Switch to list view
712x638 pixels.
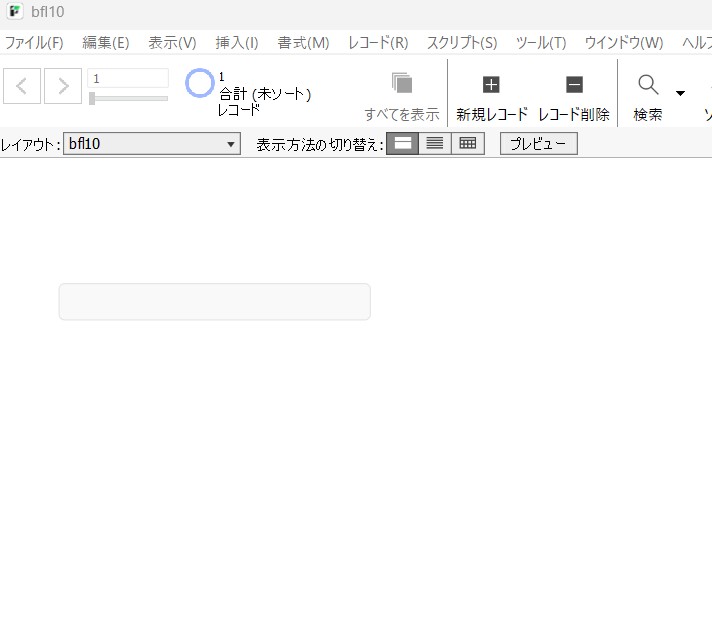435,143
